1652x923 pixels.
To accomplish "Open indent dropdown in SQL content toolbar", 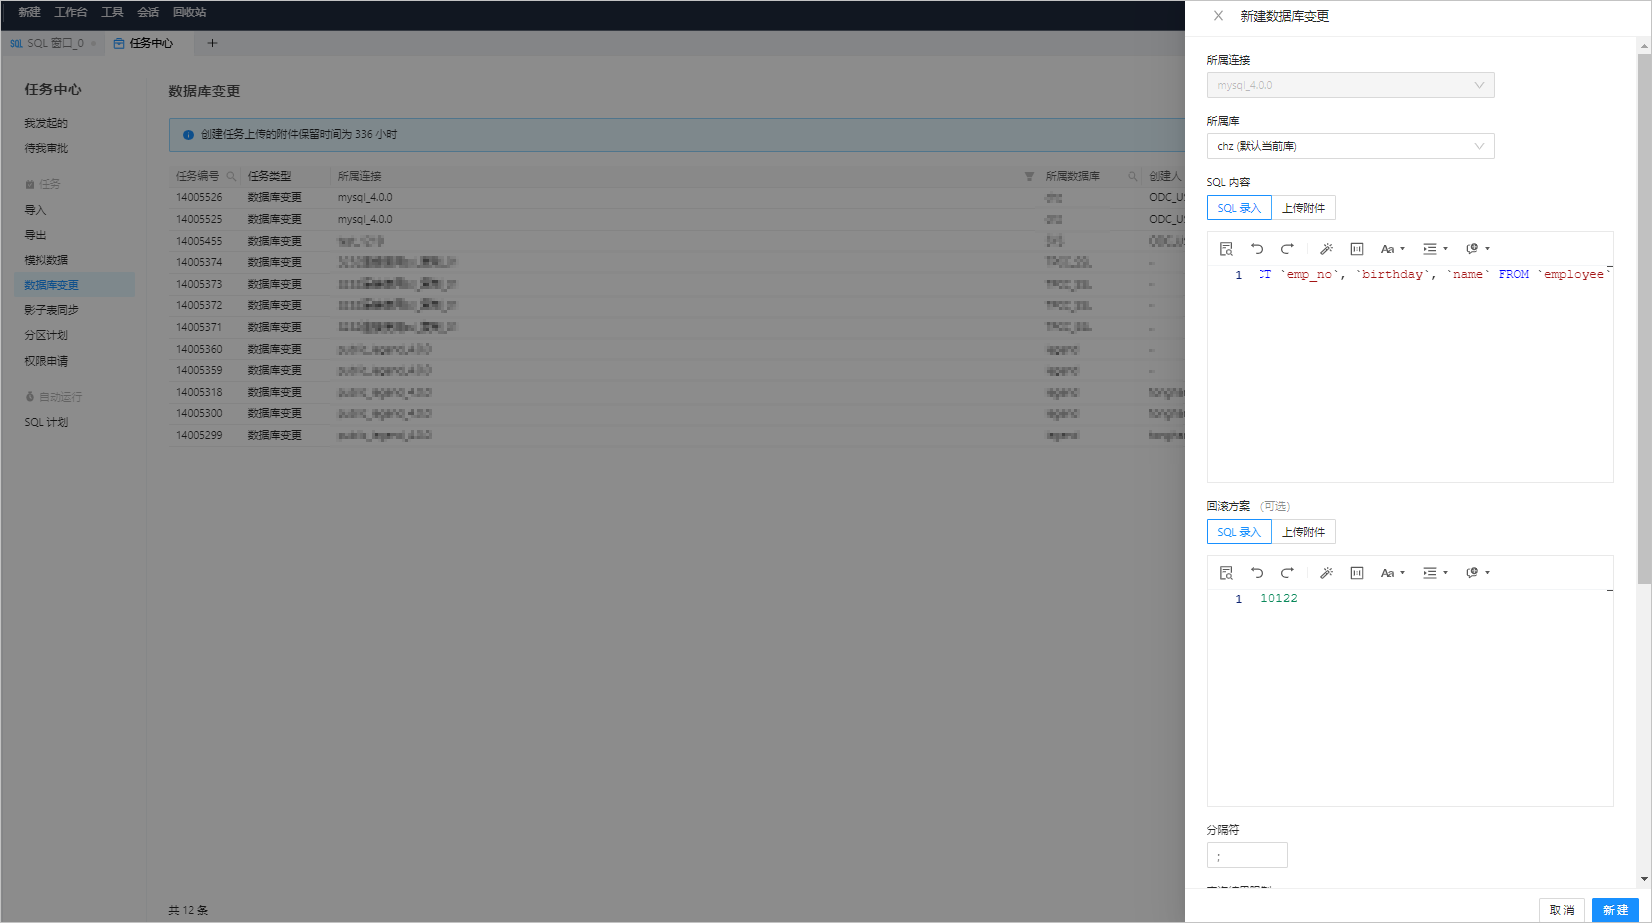I will 1435,249.
